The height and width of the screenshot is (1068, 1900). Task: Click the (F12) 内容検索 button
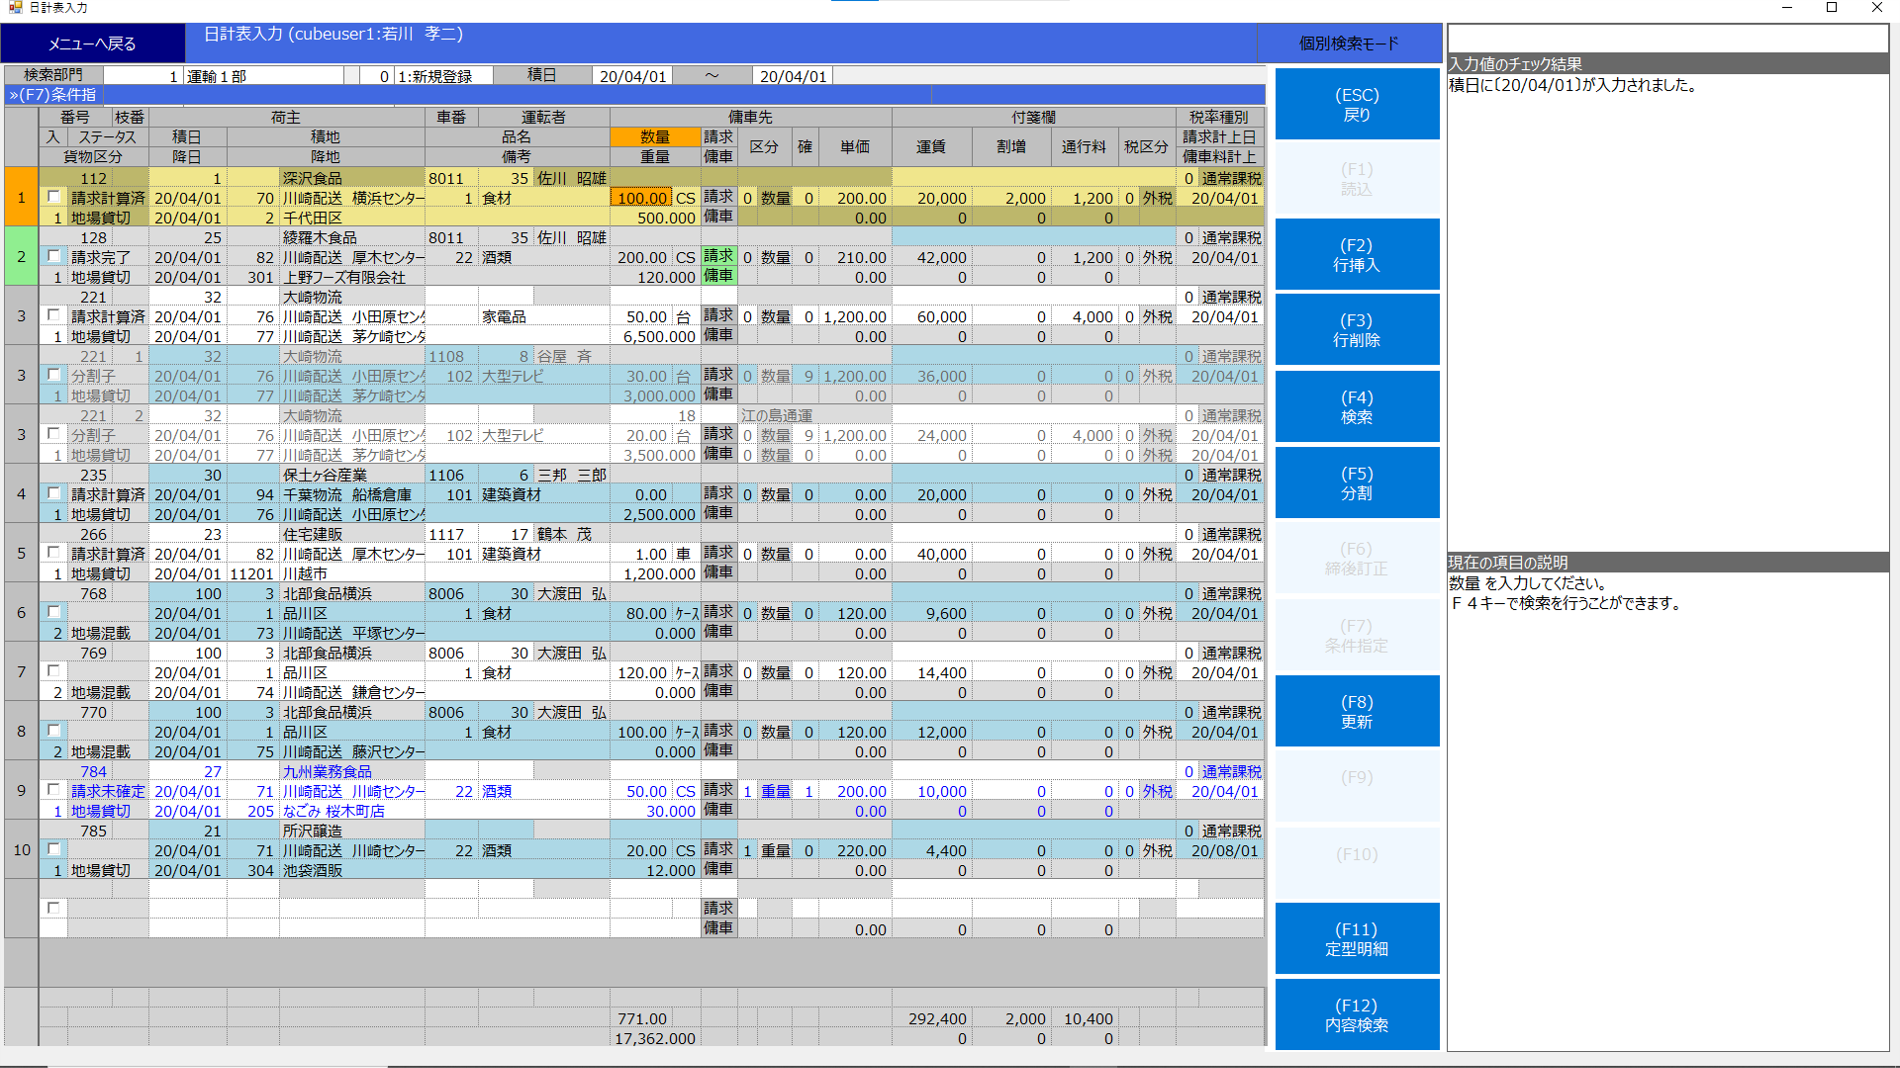tap(1356, 1015)
